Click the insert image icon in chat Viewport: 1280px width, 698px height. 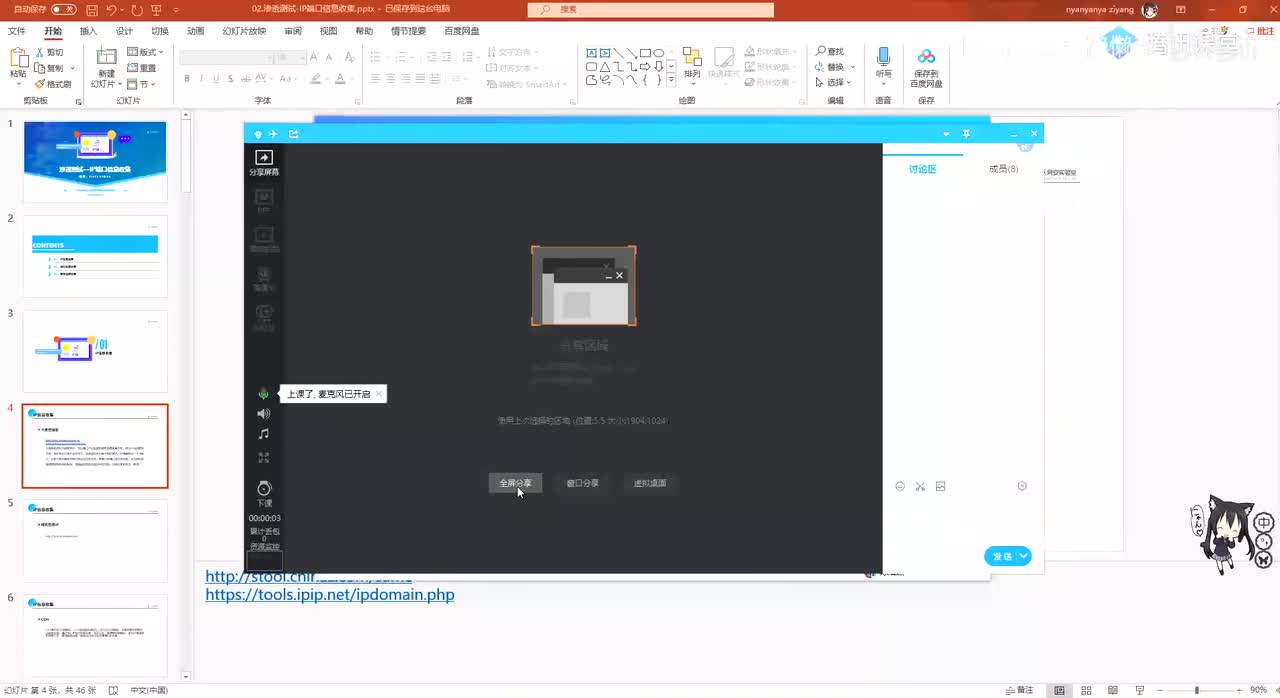pyautogui.click(x=940, y=486)
